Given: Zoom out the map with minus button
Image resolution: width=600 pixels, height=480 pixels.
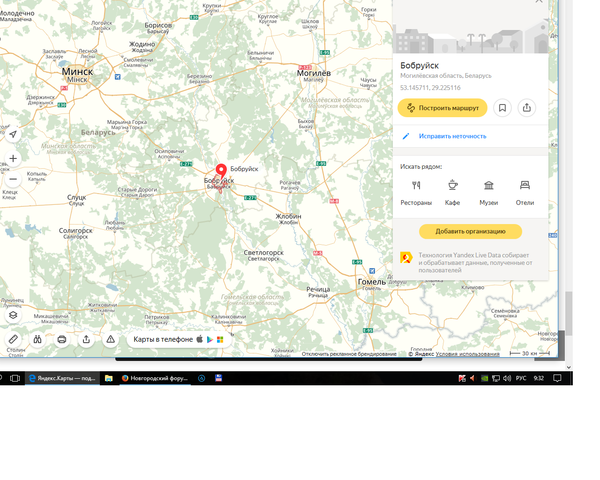Looking at the screenshot, I should [x=13, y=179].
